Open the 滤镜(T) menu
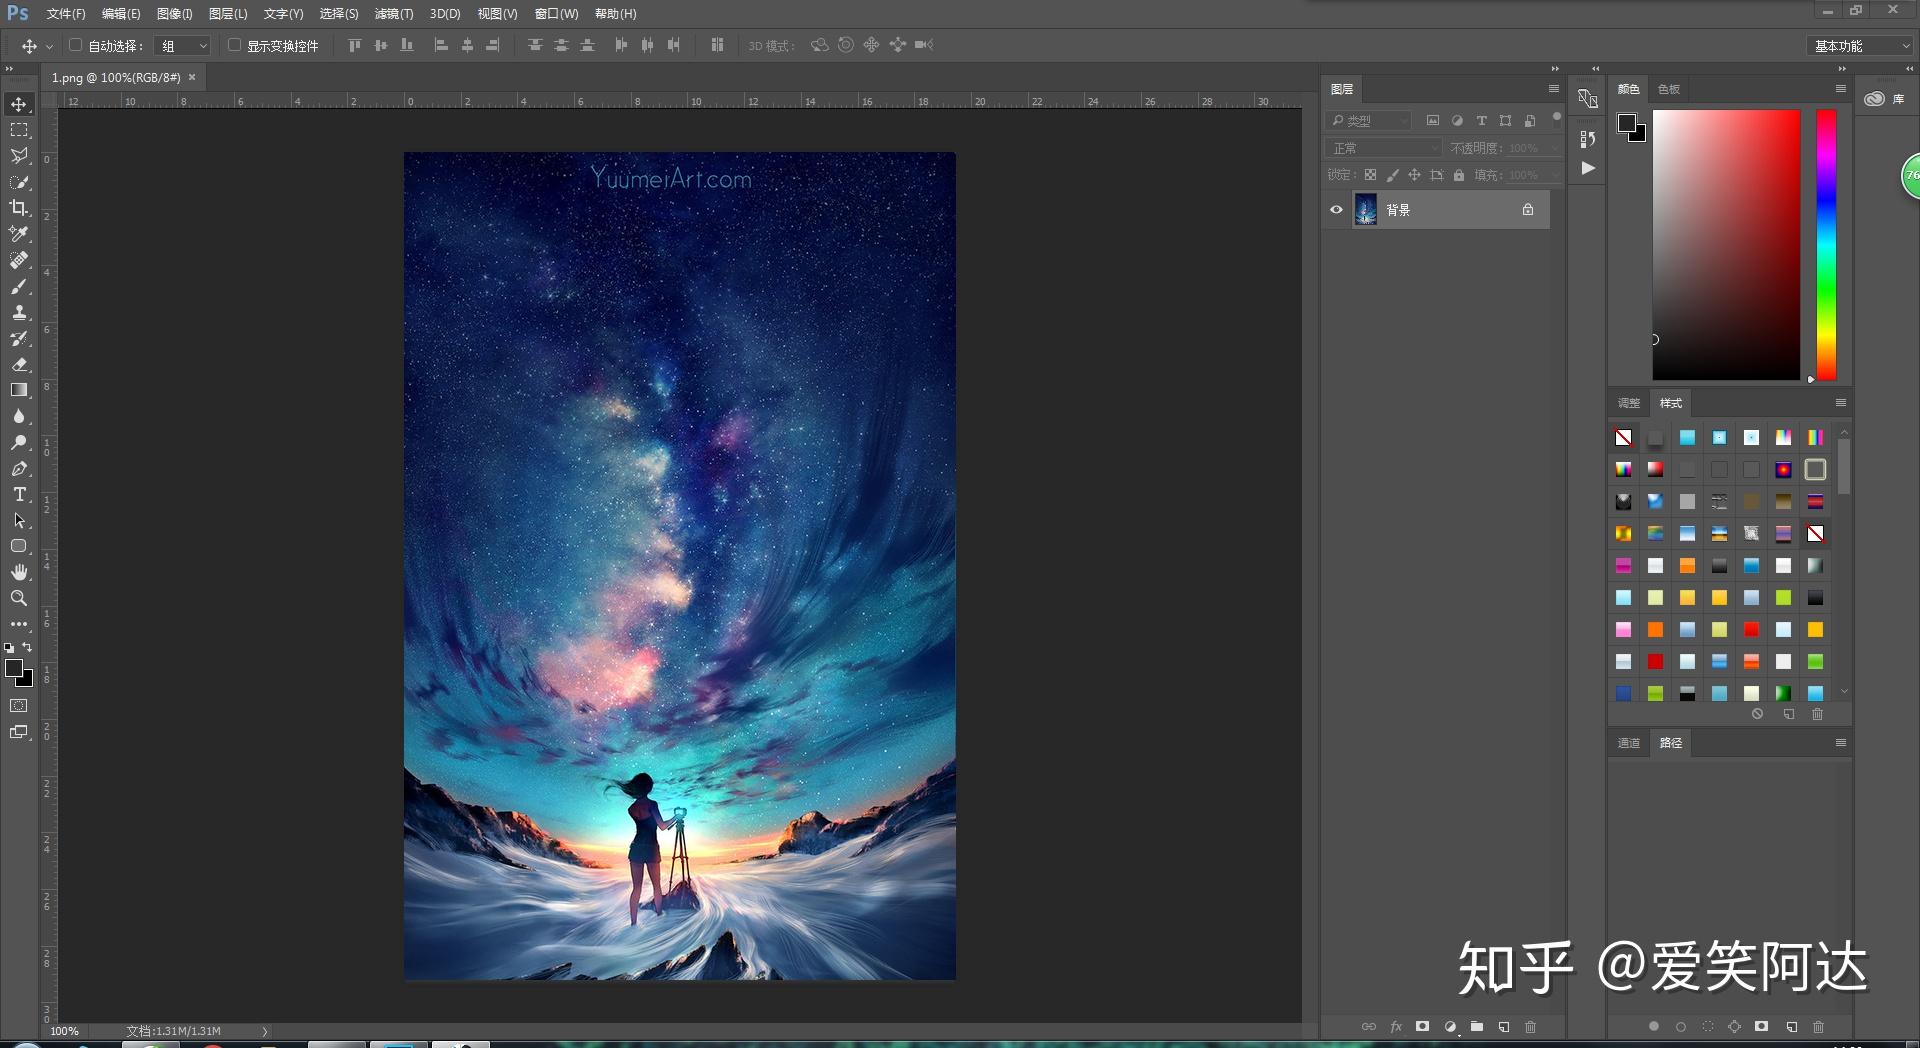Image resolution: width=1920 pixels, height=1048 pixels. click(394, 14)
